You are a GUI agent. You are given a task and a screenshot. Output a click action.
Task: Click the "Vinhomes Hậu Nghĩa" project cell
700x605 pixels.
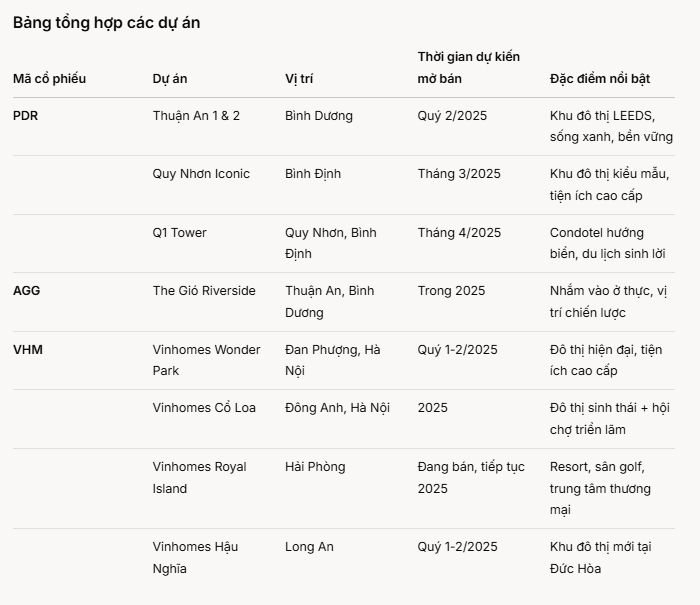[x=195, y=557]
